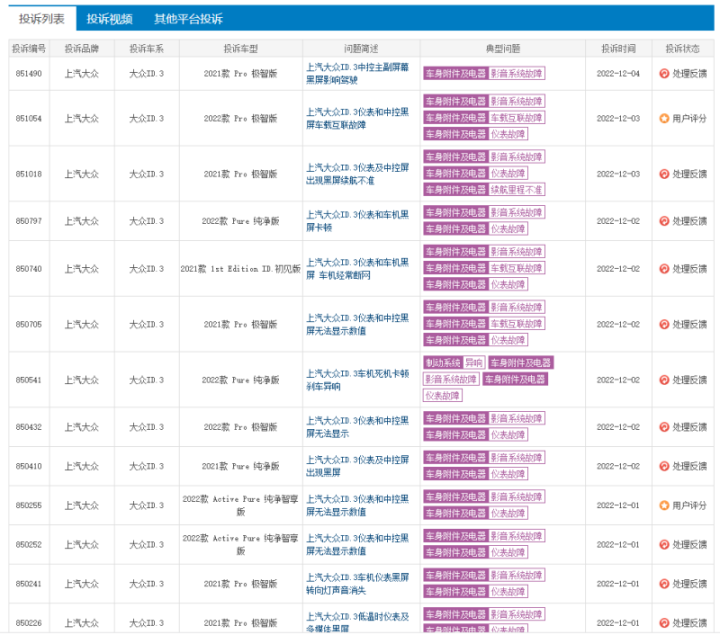The height and width of the screenshot is (635, 720).
Task: Click the 处理反馈 status icon for complaint 851490
Action: pyautogui.click(x=664, y=73)
